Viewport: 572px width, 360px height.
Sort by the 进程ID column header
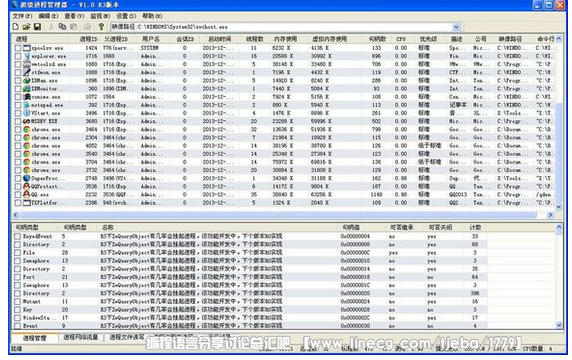point(84,39)
